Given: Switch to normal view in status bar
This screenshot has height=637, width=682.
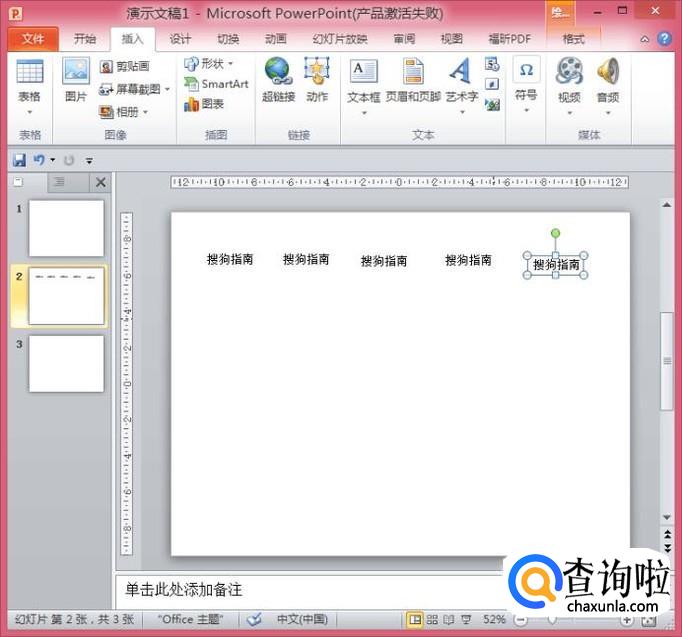Looking at the screenshot, I should [x=415, y=620].
